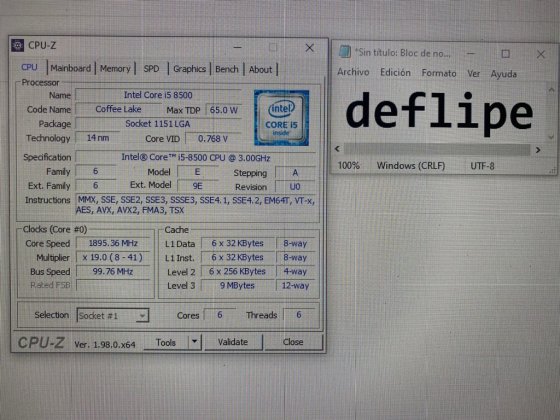Click the Stepping value 'A'
This screenshot has height=420, width=560.
(x=295, y=173)
